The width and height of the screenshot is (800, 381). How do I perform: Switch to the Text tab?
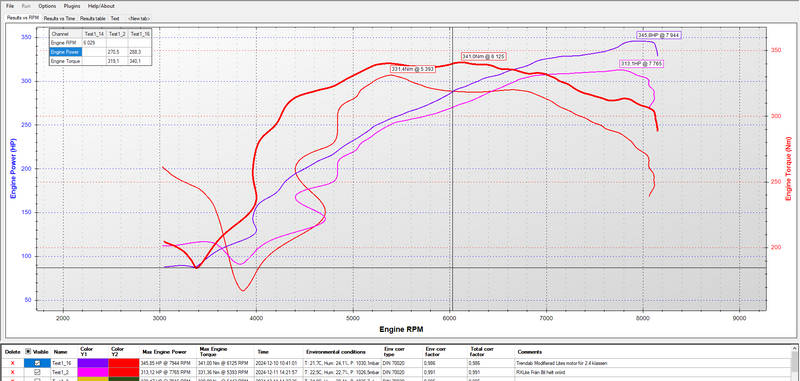115,18
